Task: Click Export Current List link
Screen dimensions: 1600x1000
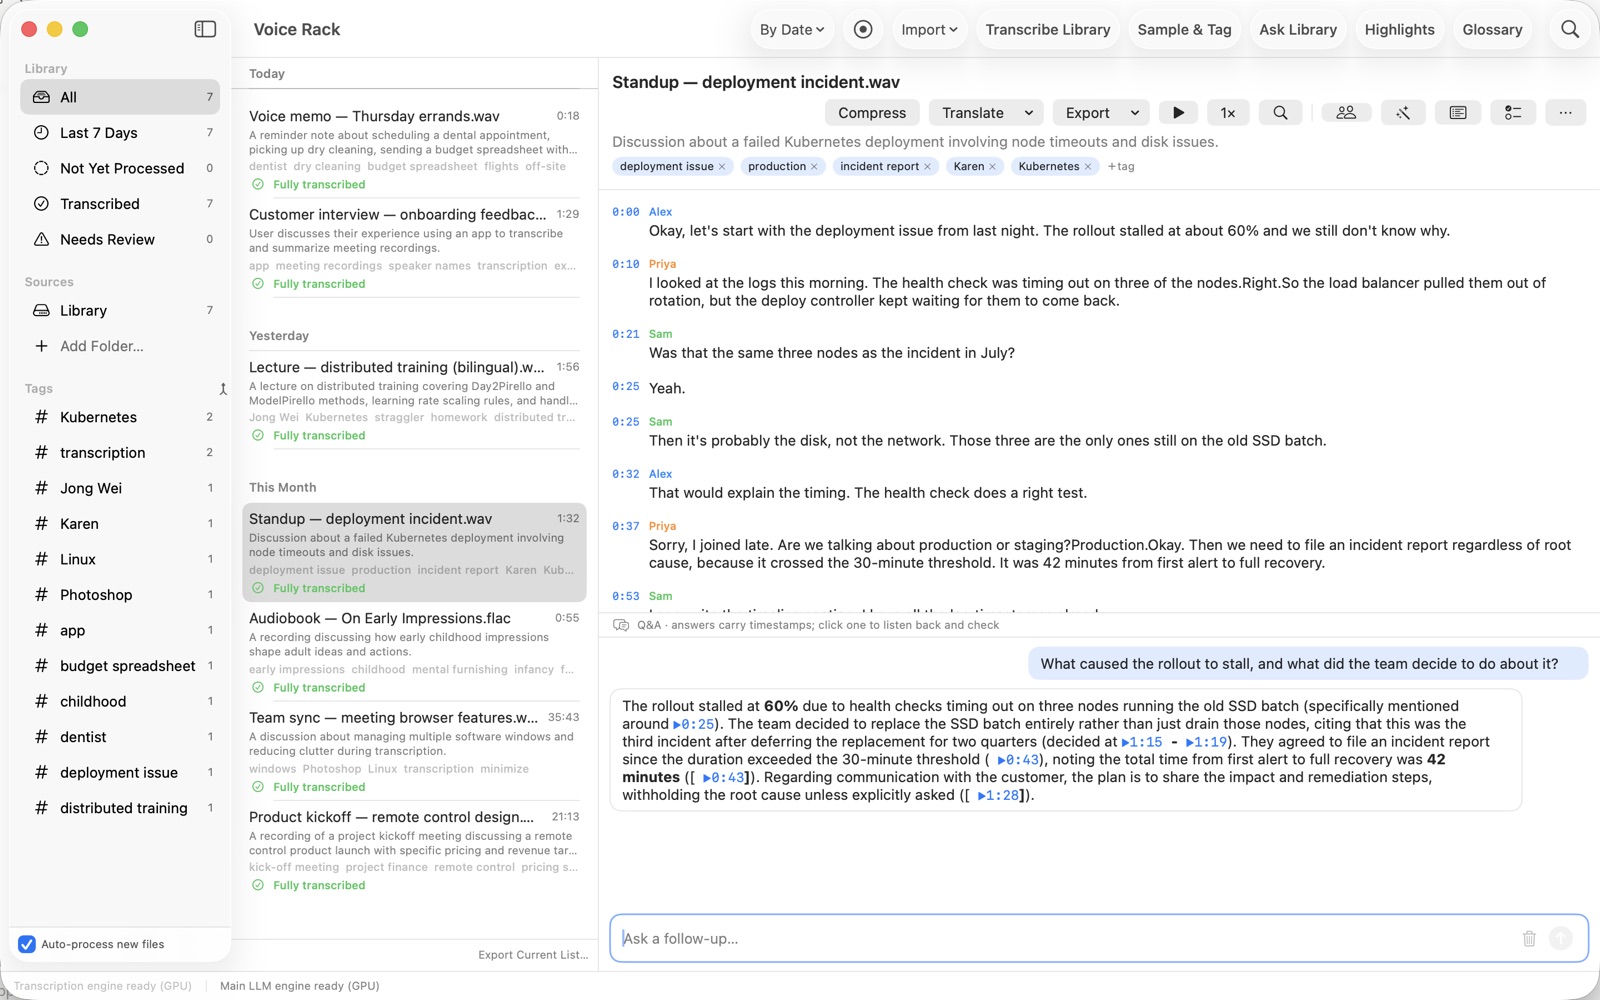Action: coord(533,955)
